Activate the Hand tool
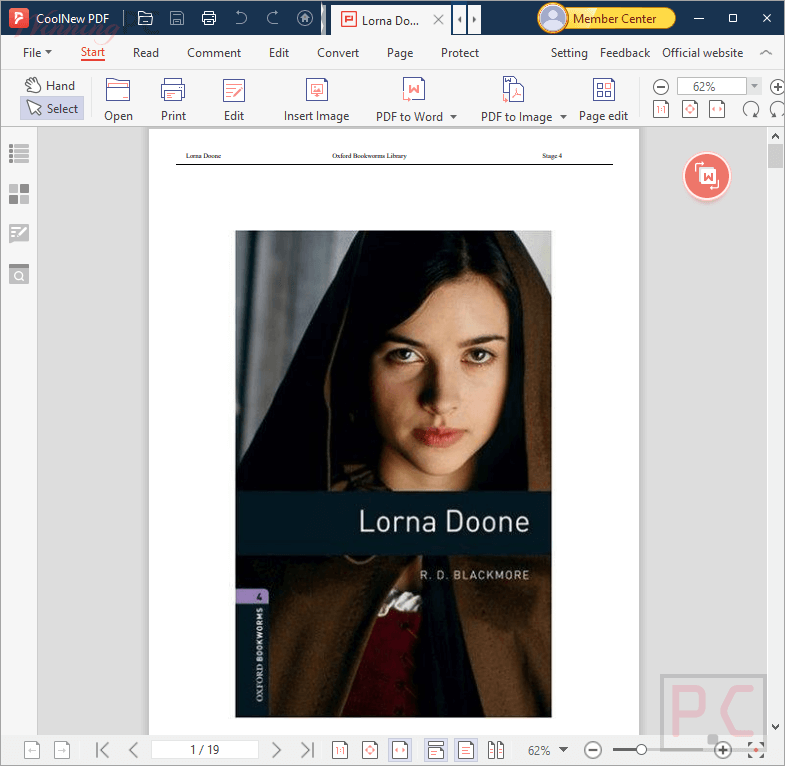This screenshot has width=785, height=766. point(50,86)
